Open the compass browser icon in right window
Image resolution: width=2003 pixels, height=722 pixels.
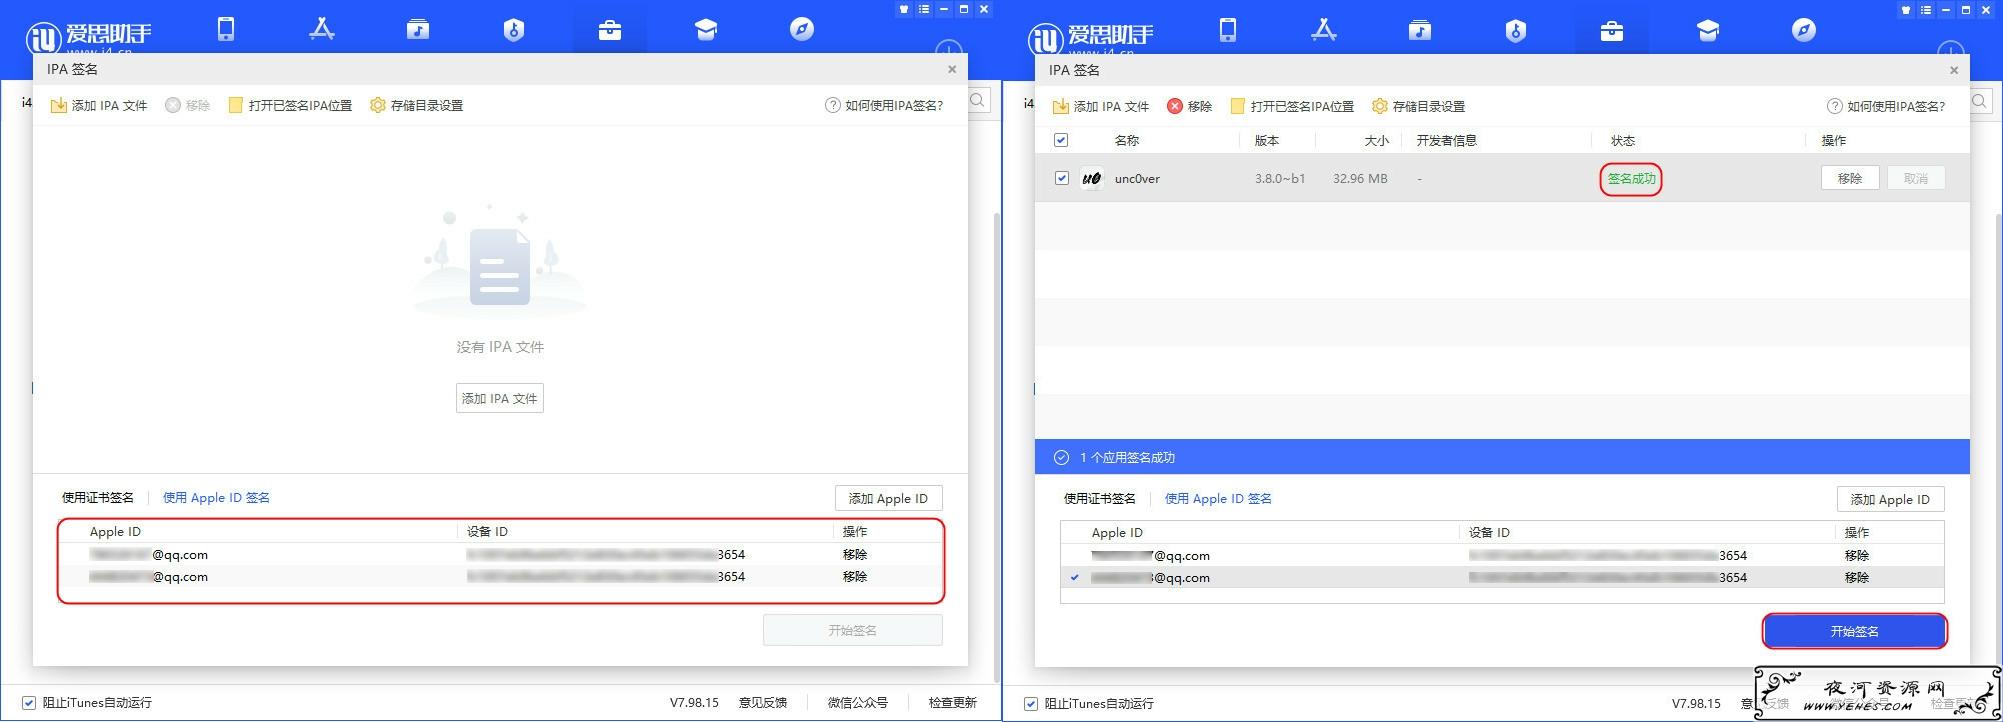pos(1804,30)
